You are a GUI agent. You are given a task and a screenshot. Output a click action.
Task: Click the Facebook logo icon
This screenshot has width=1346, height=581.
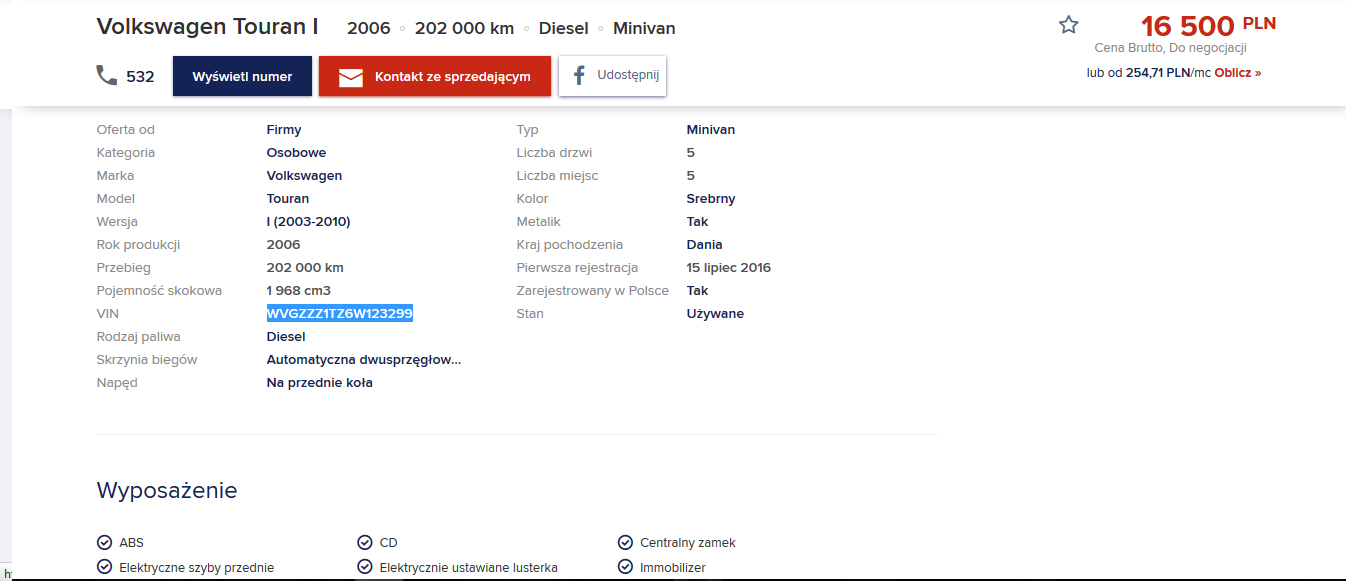point(578,76)
